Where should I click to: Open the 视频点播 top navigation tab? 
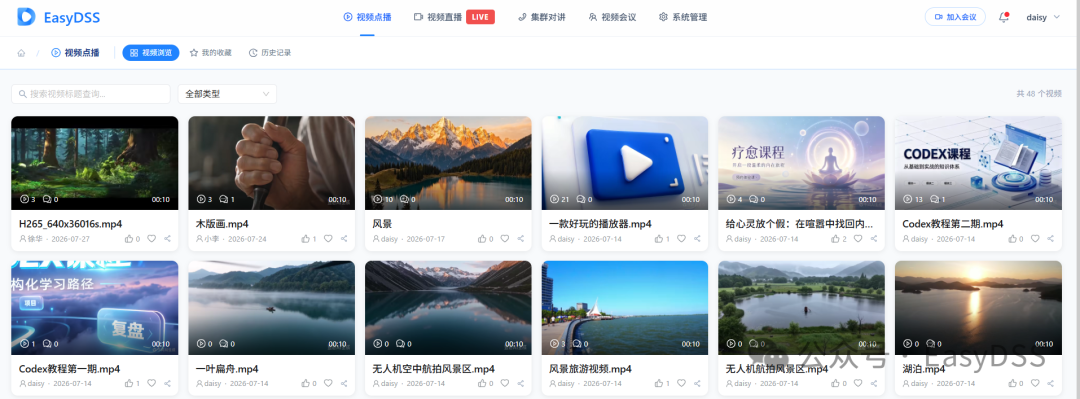coord(367,17)
